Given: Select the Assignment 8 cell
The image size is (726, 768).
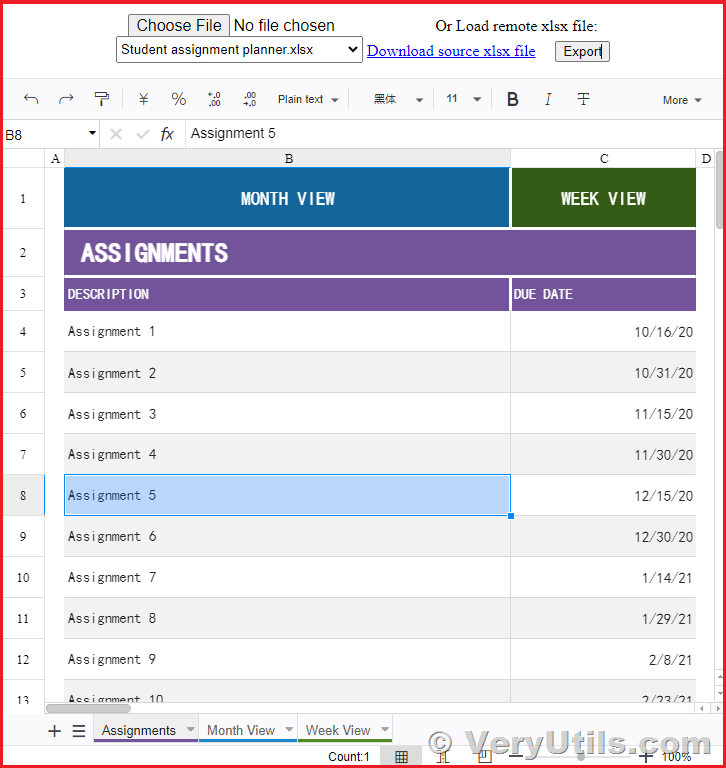Looking at the screenshot, I should 287,619.
